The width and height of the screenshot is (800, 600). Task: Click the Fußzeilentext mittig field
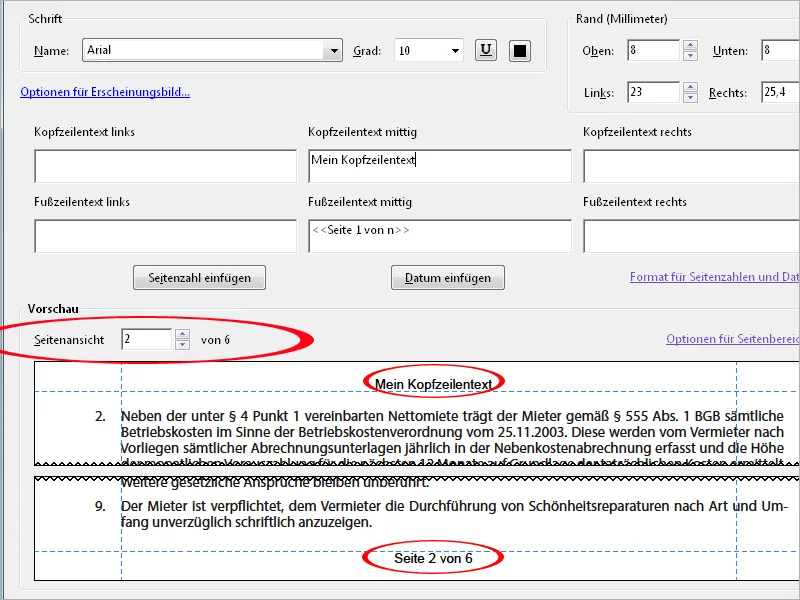[x=440, y=236]
